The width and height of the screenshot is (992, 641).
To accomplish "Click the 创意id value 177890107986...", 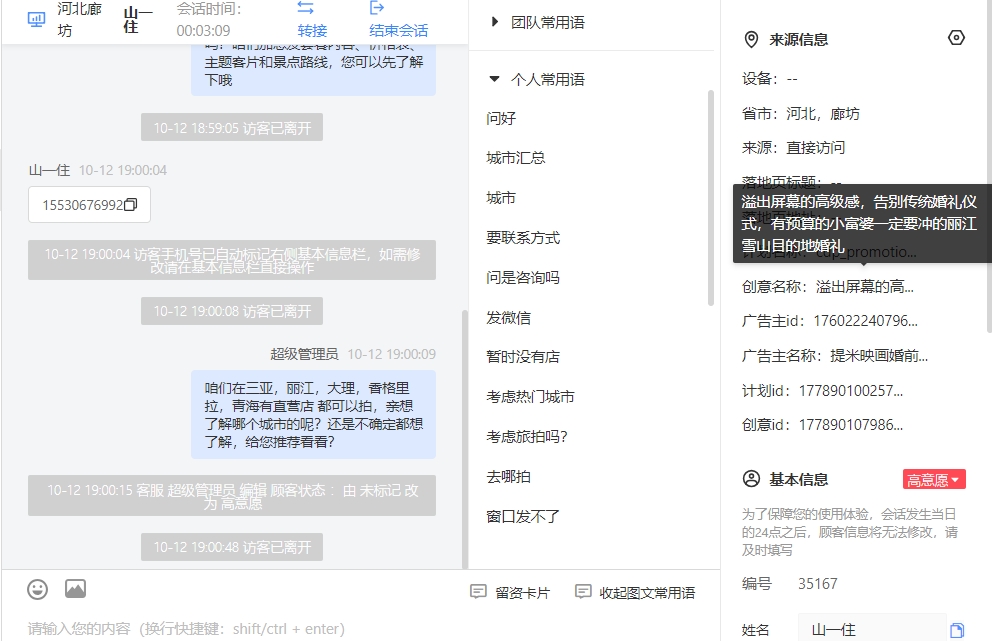I will 851,425.
